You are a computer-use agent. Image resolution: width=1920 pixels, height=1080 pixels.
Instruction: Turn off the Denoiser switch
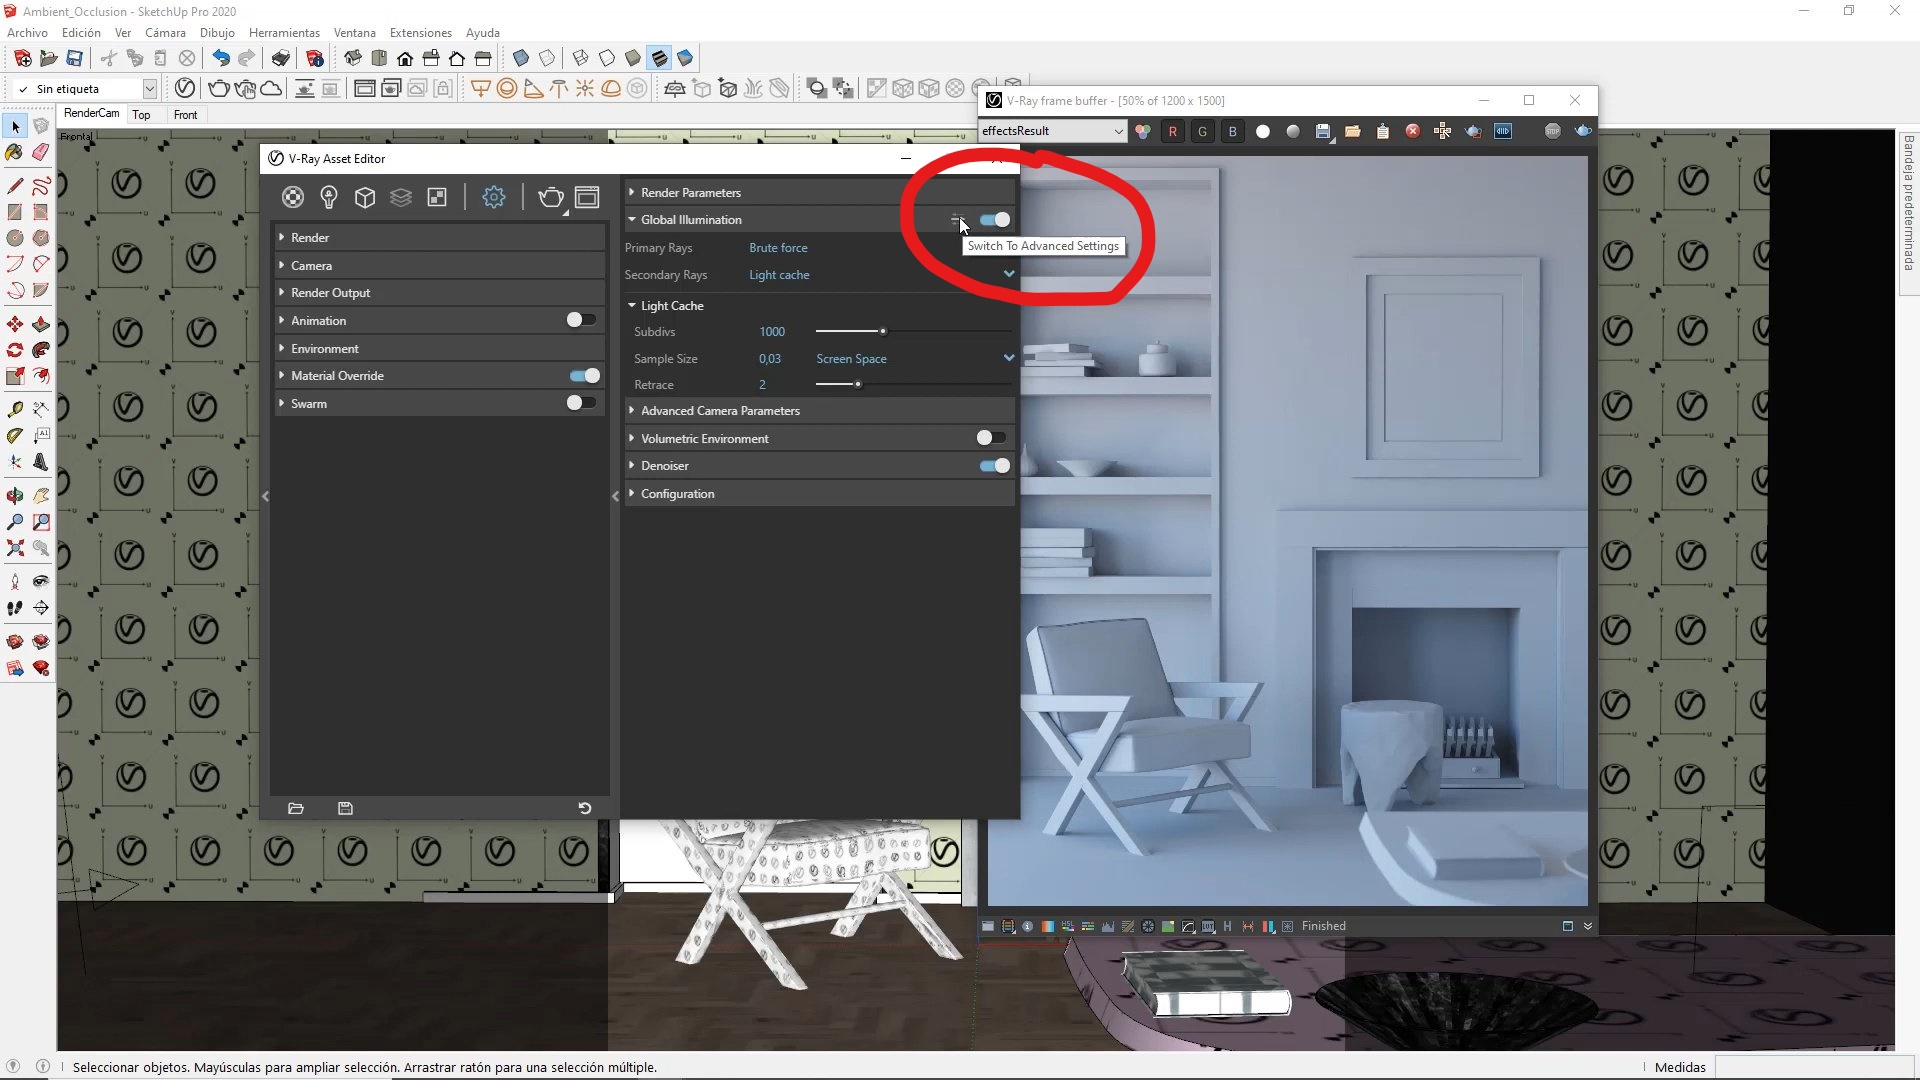(994, 466)
